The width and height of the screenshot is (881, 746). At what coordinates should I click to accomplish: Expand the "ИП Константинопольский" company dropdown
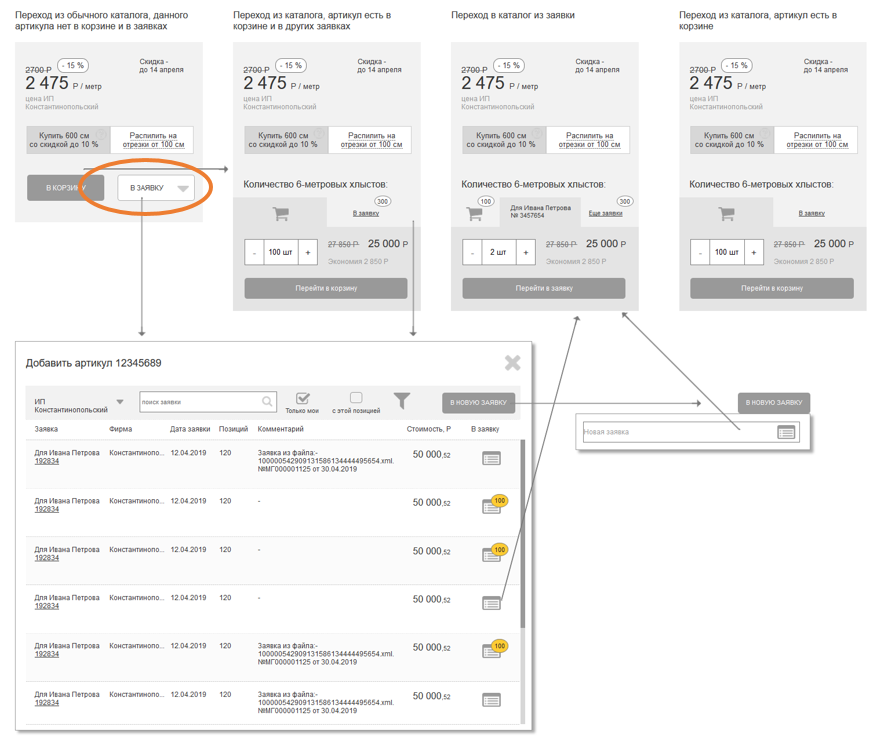[120, 403]
